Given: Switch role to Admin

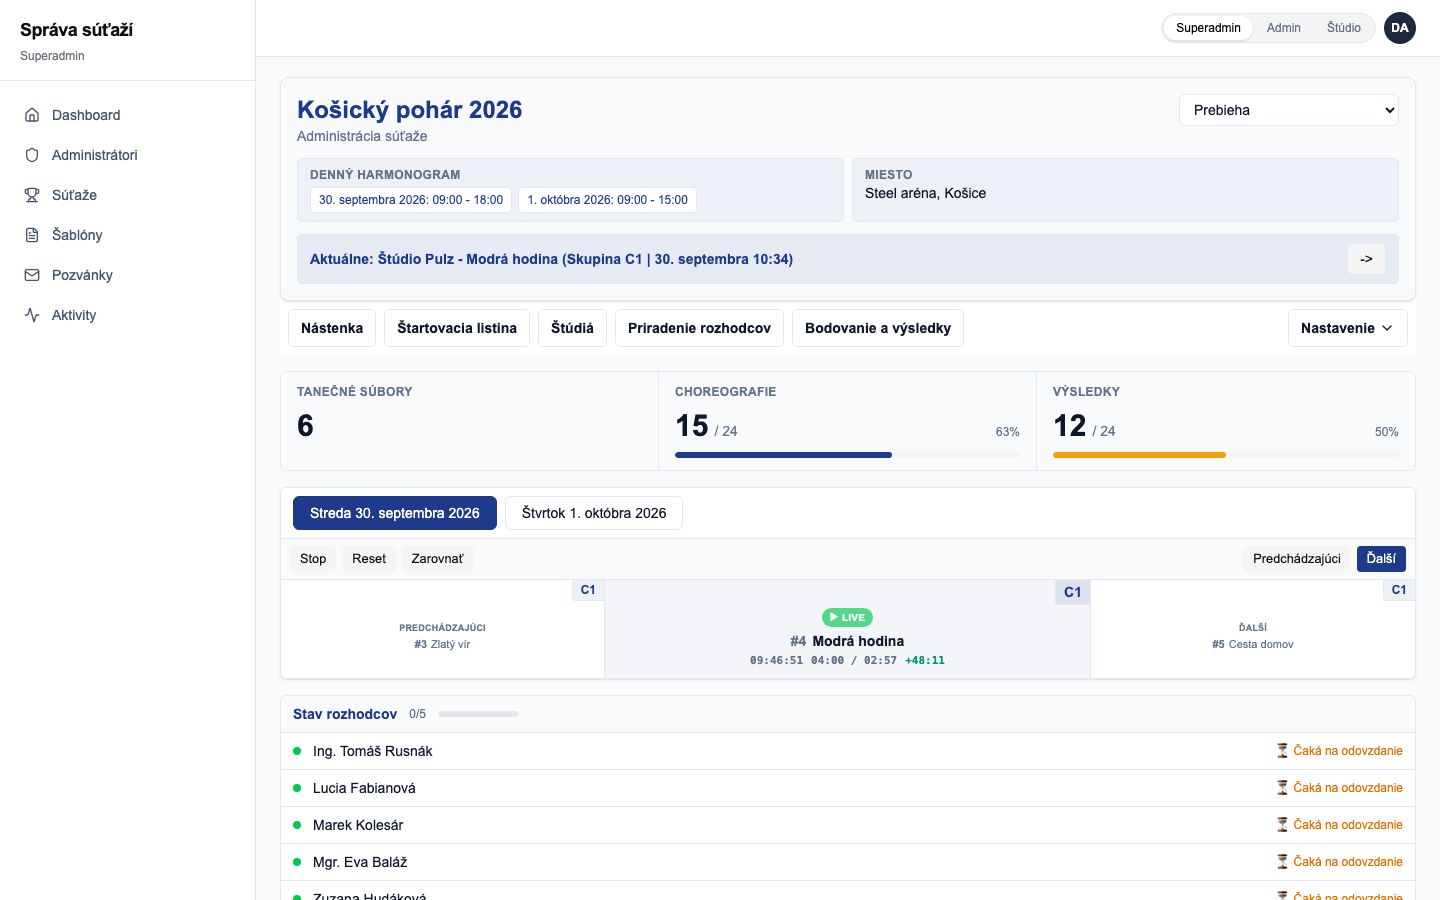Looking at the screenshot, I should [1284, 28].
